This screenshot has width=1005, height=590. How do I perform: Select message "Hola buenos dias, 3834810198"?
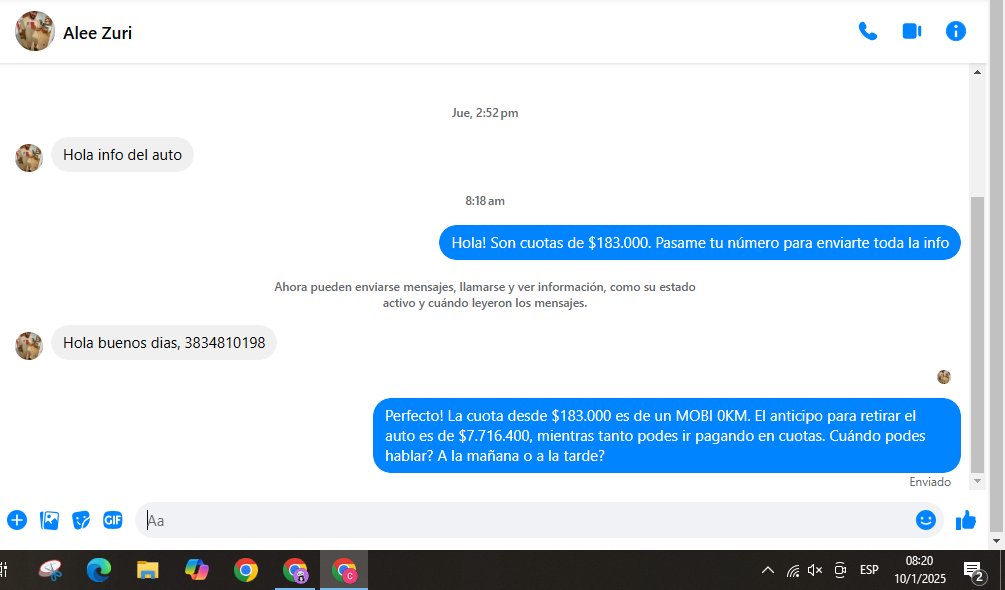pyautogui.click(x=164, y=343)
